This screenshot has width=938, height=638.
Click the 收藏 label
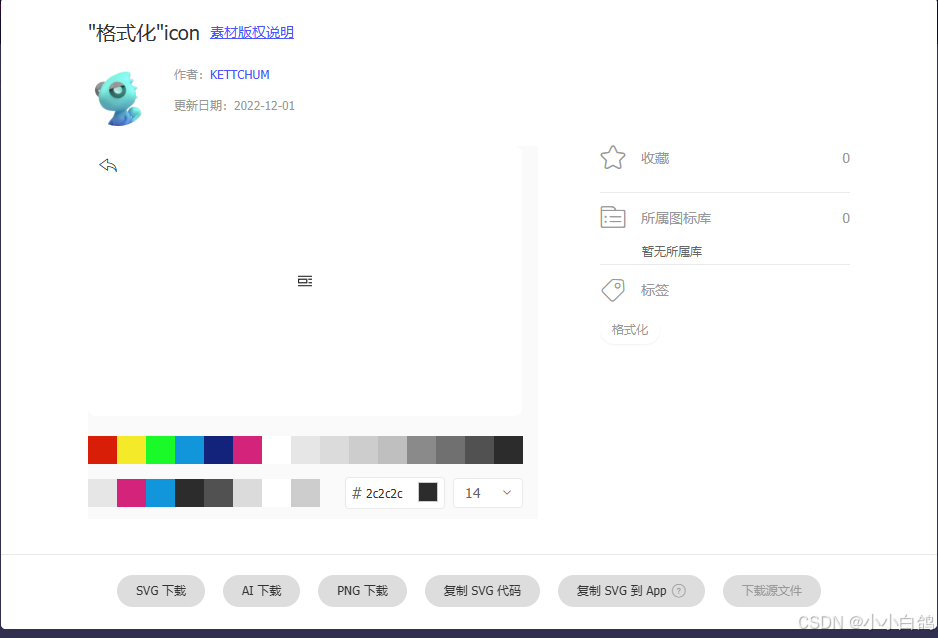pos(655,158)
